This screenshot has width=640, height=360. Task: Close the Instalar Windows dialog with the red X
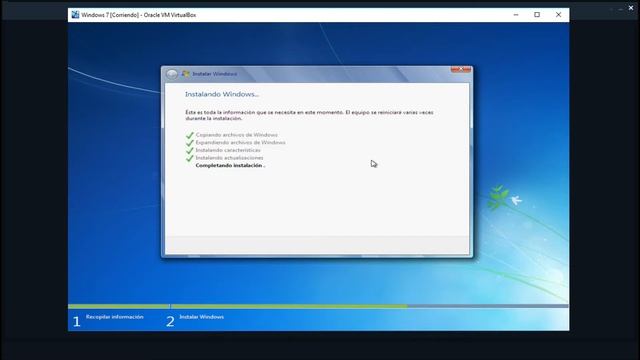click(x=461, y=69)
